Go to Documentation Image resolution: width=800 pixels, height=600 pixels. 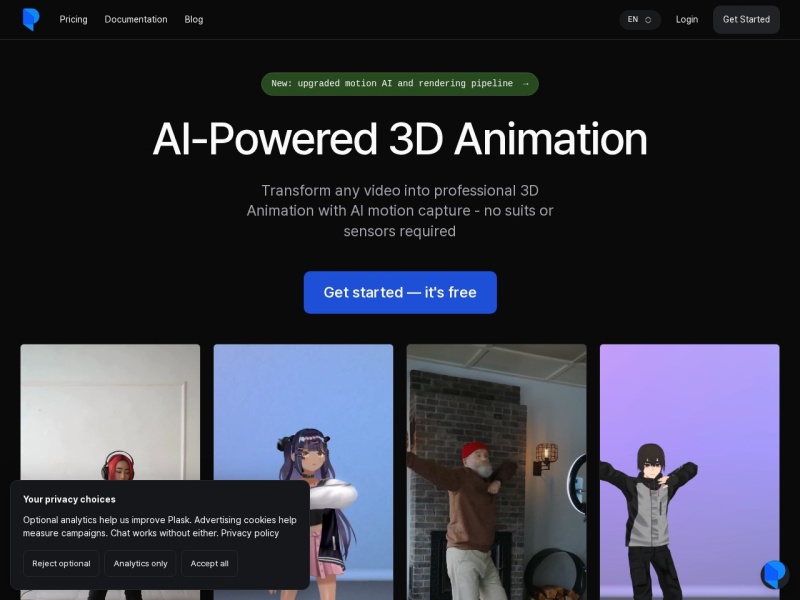[x=136, y=19]
